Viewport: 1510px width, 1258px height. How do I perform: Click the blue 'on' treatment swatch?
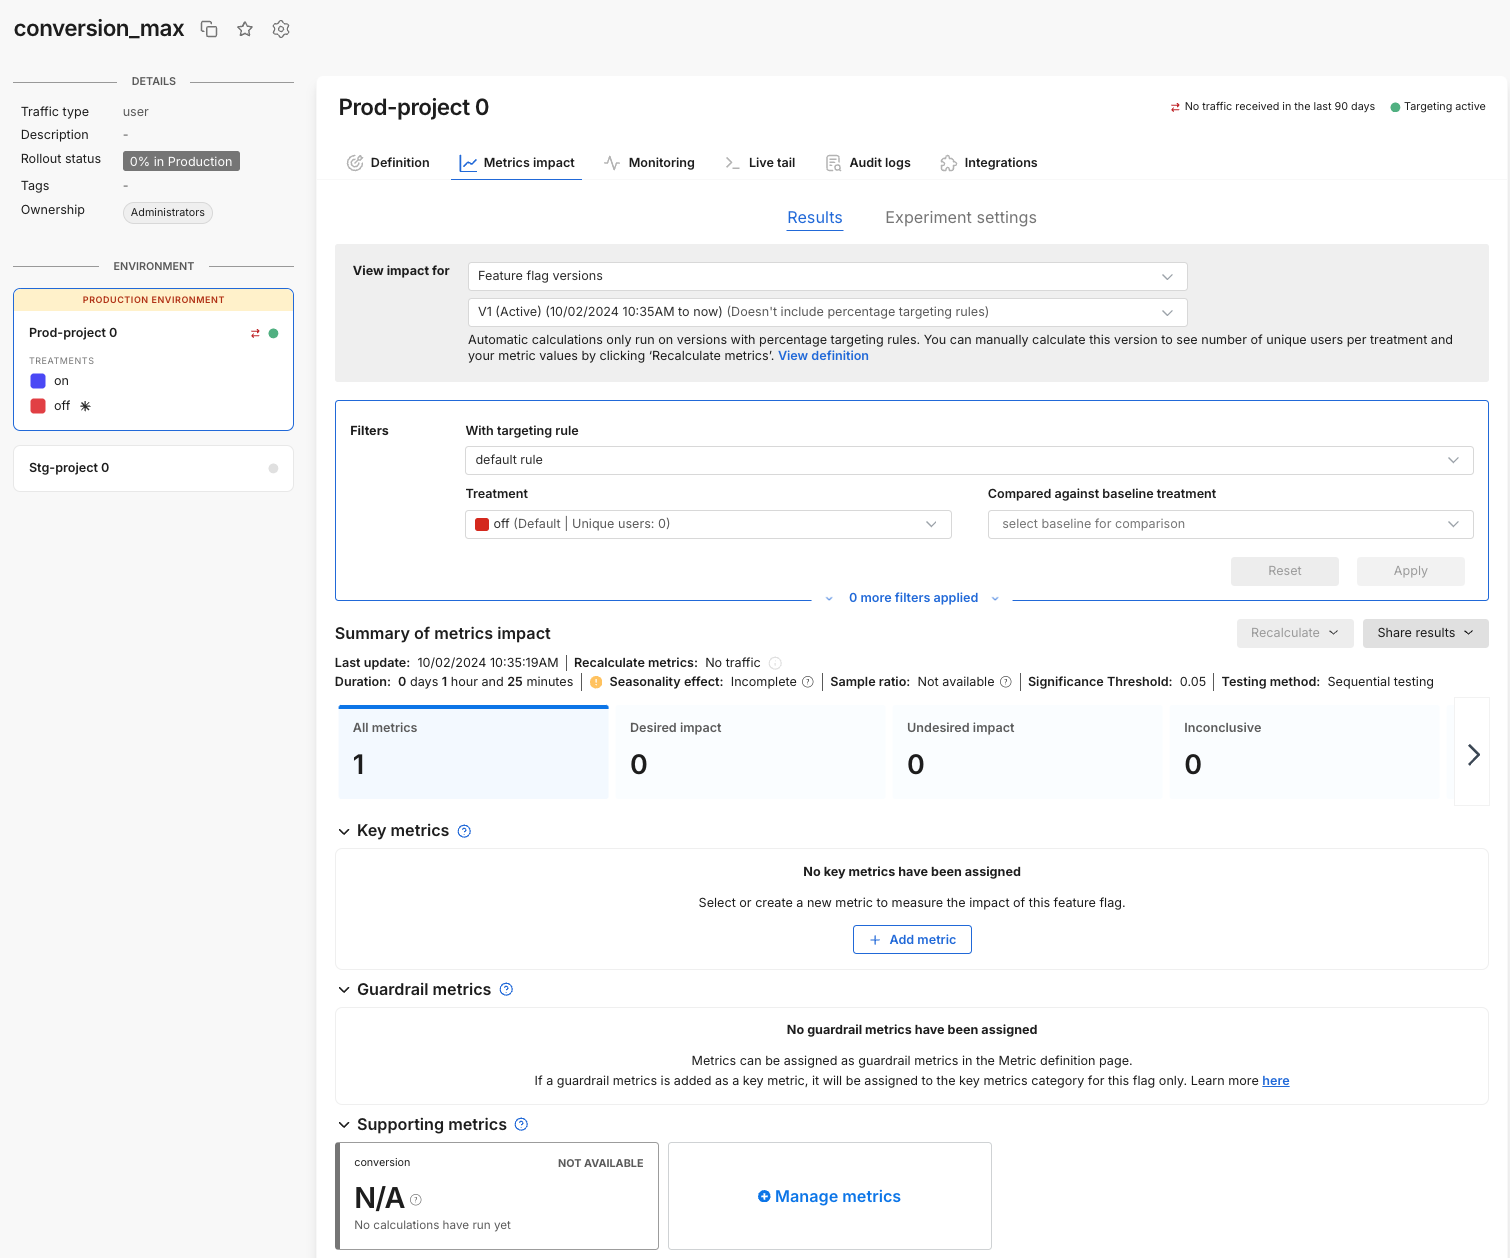coord(38,381)
